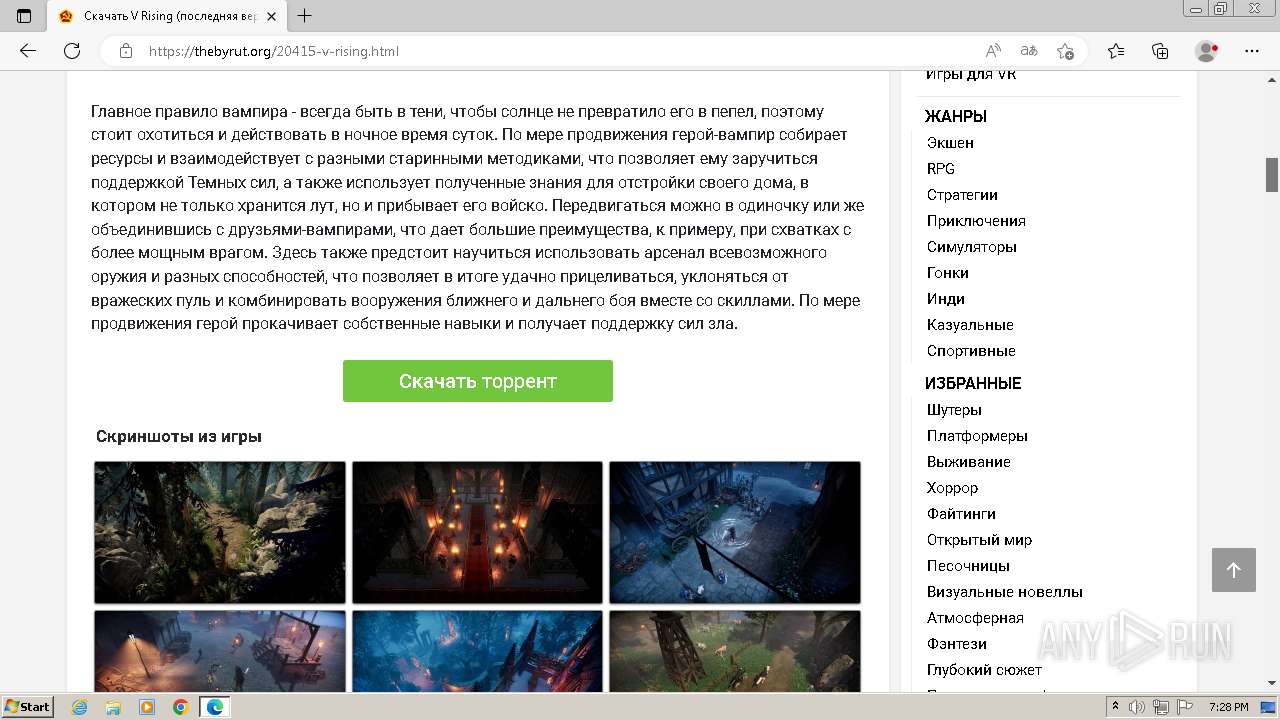Open the Стратегии genre
Image resolution: width=1280 pixels, height=720 pixels.
pyautogui.click(x=962, y=195)
